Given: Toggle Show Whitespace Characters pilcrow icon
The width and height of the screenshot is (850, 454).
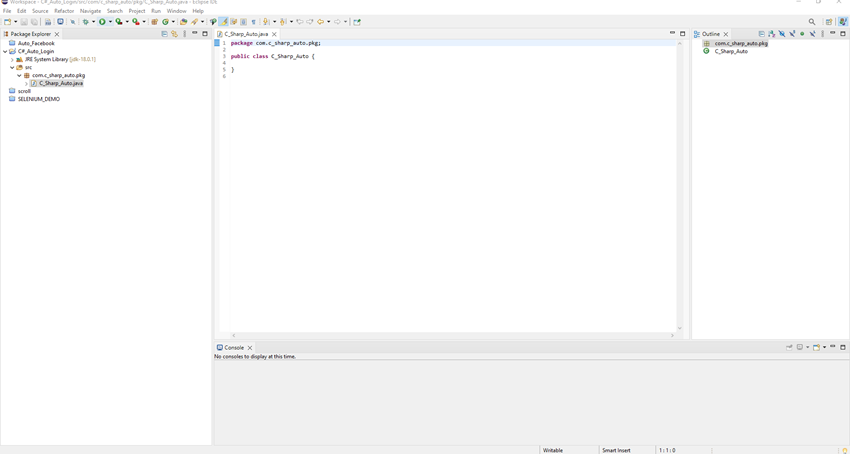Looking at the screenshot, I should [x=253, y=22].
